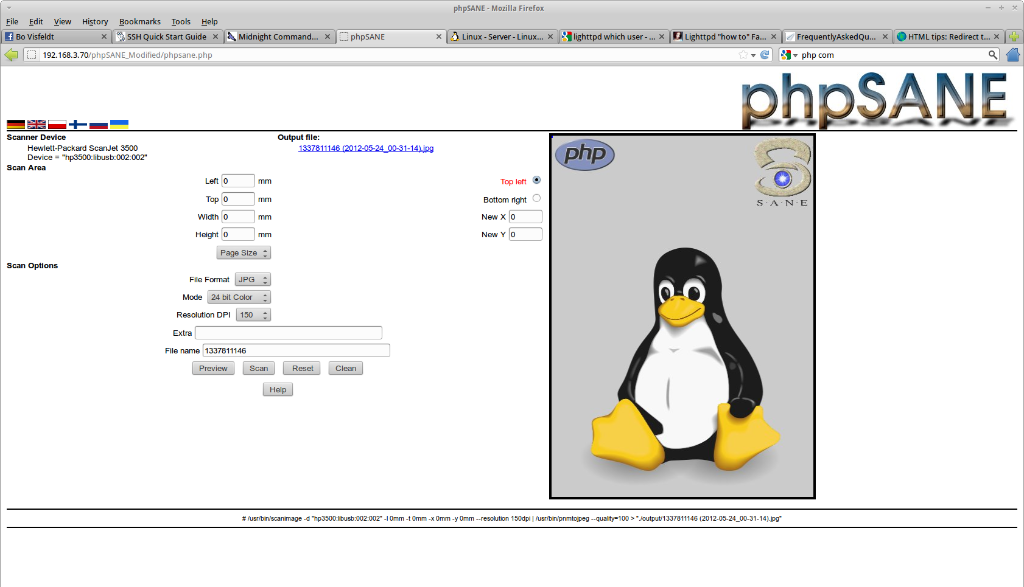Choose the Polish flag language
1024x587 pixels.
[57, 124]
